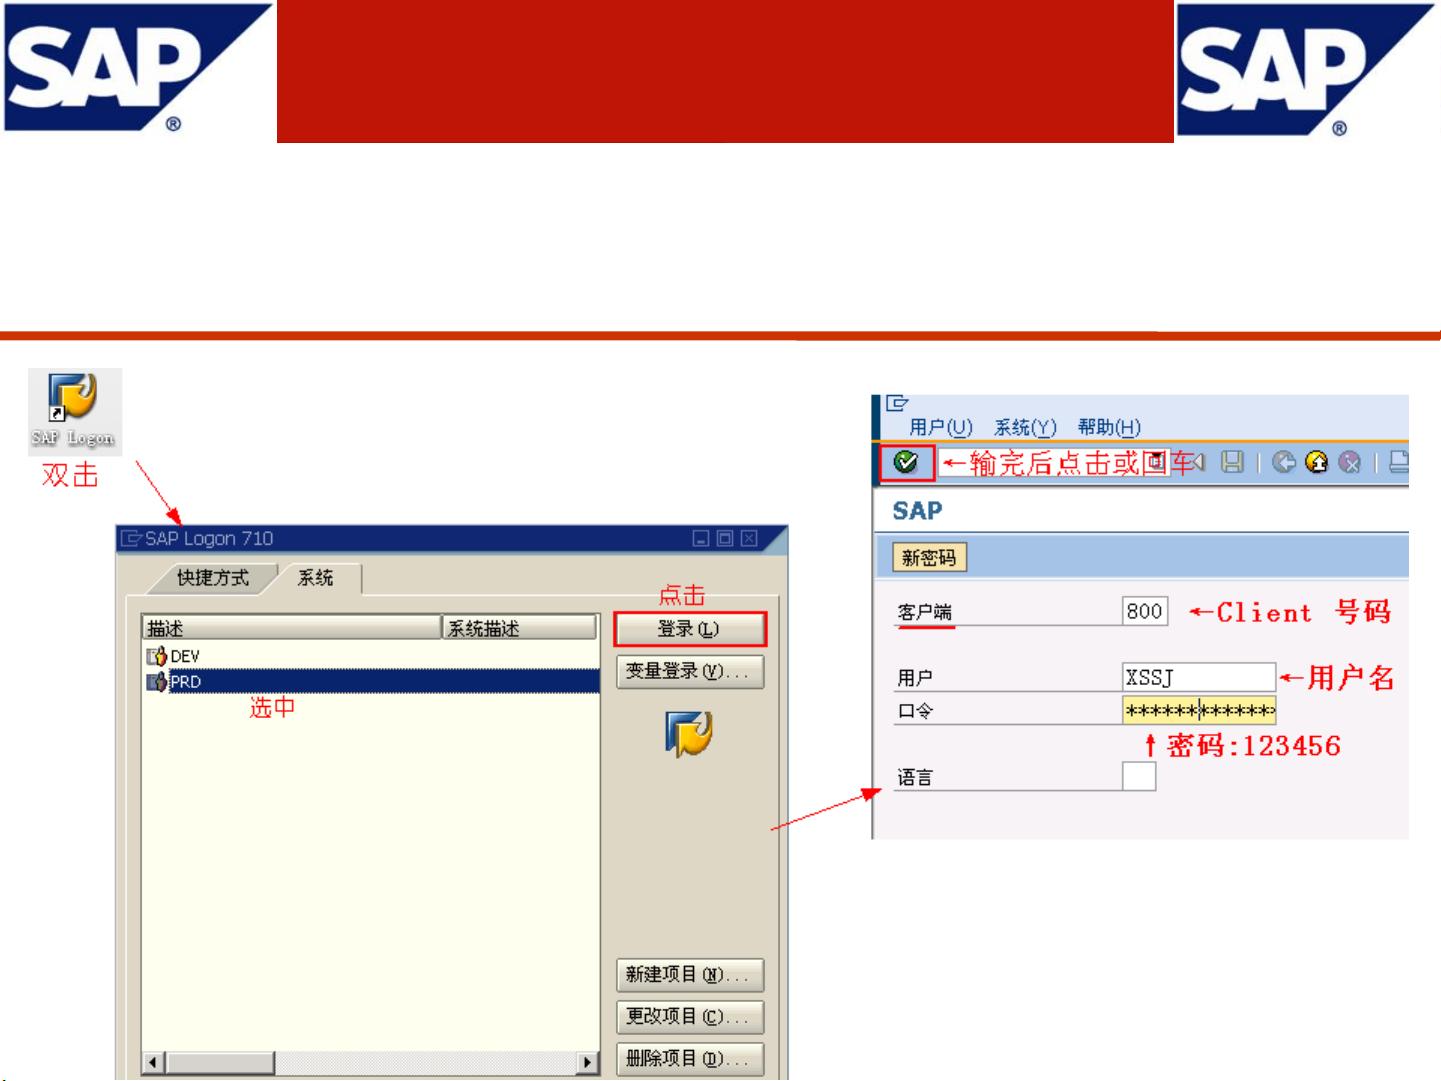Image resolution: width=1441 pixels, height=1081 pixels.
Task: Open the window control icon above 用户 menu
Action: point(897,403)
